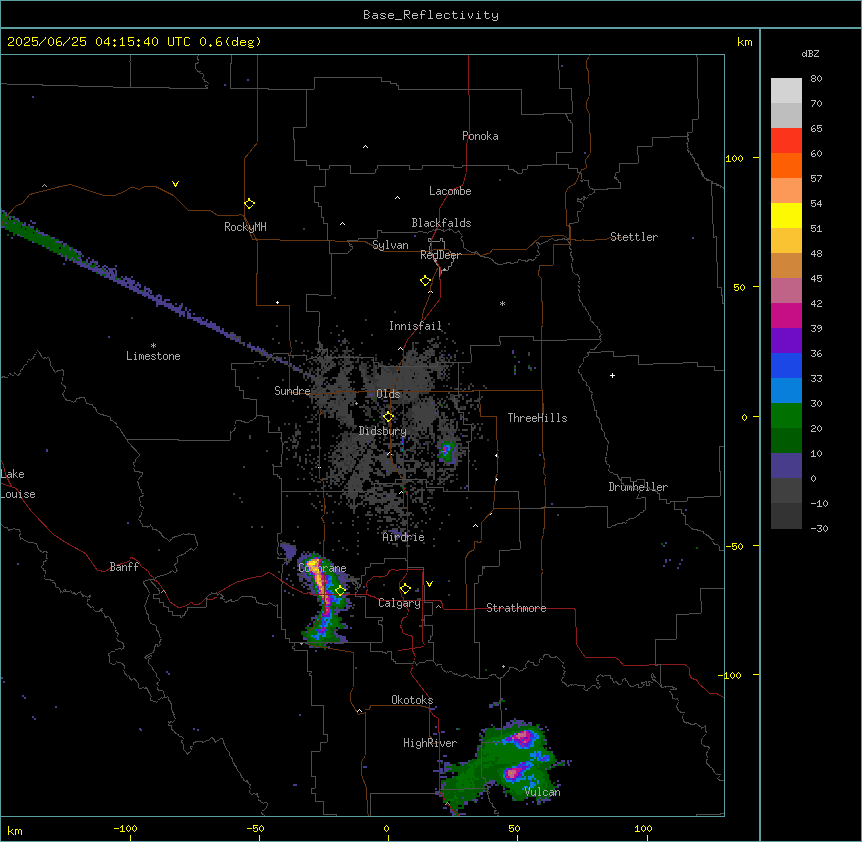Click the Stettler city label

tap(634, 237)
